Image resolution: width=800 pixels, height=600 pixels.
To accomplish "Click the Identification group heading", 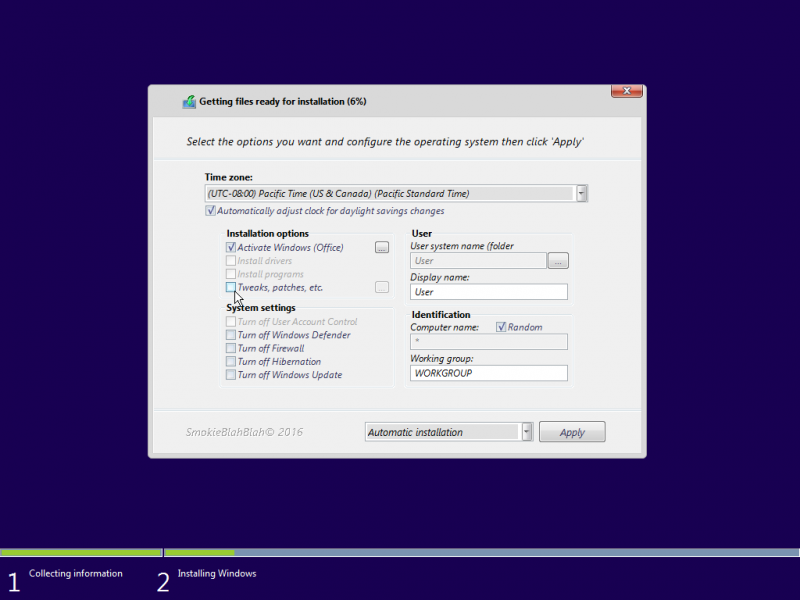I will pyautogui.click(x=441, y=314).
